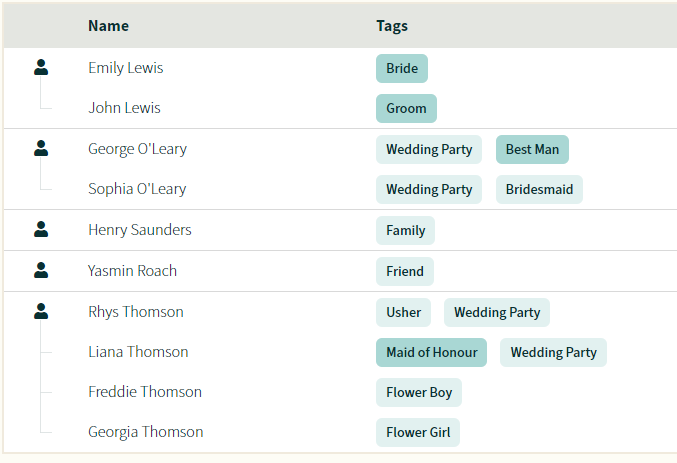
Task: Click the person icon beside Emily Lewis
Action: pos(41,67)
